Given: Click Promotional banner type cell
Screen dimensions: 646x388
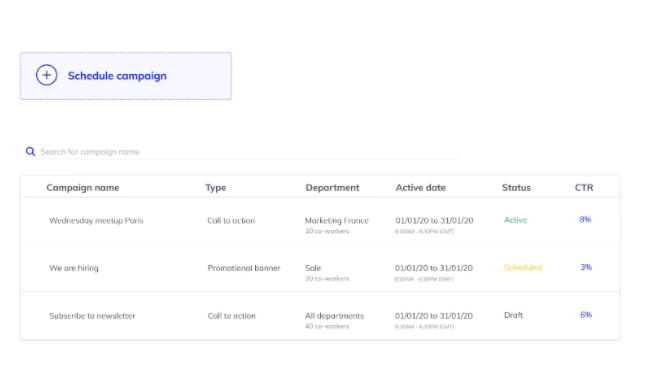Looking at the screenshot, I should click(244, 268).
